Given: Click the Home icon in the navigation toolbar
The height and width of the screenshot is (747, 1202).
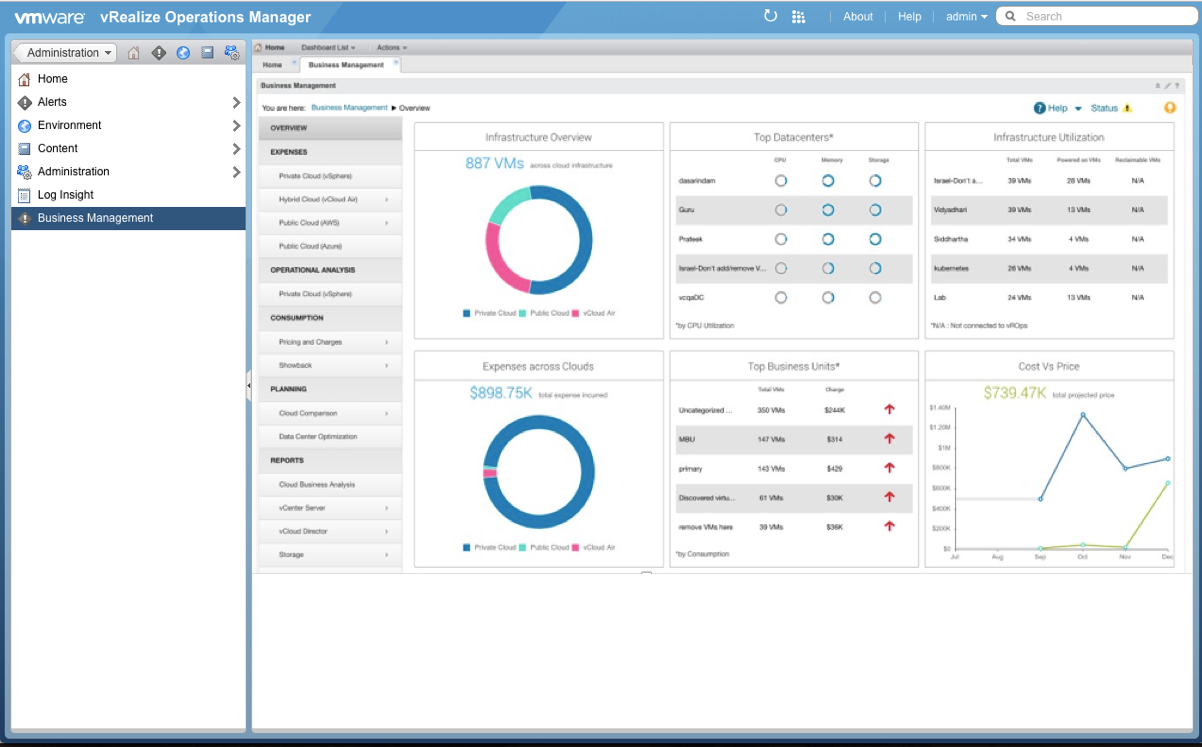Looking at the screenshot, I should pyautogui.click(x=133, y=52).
